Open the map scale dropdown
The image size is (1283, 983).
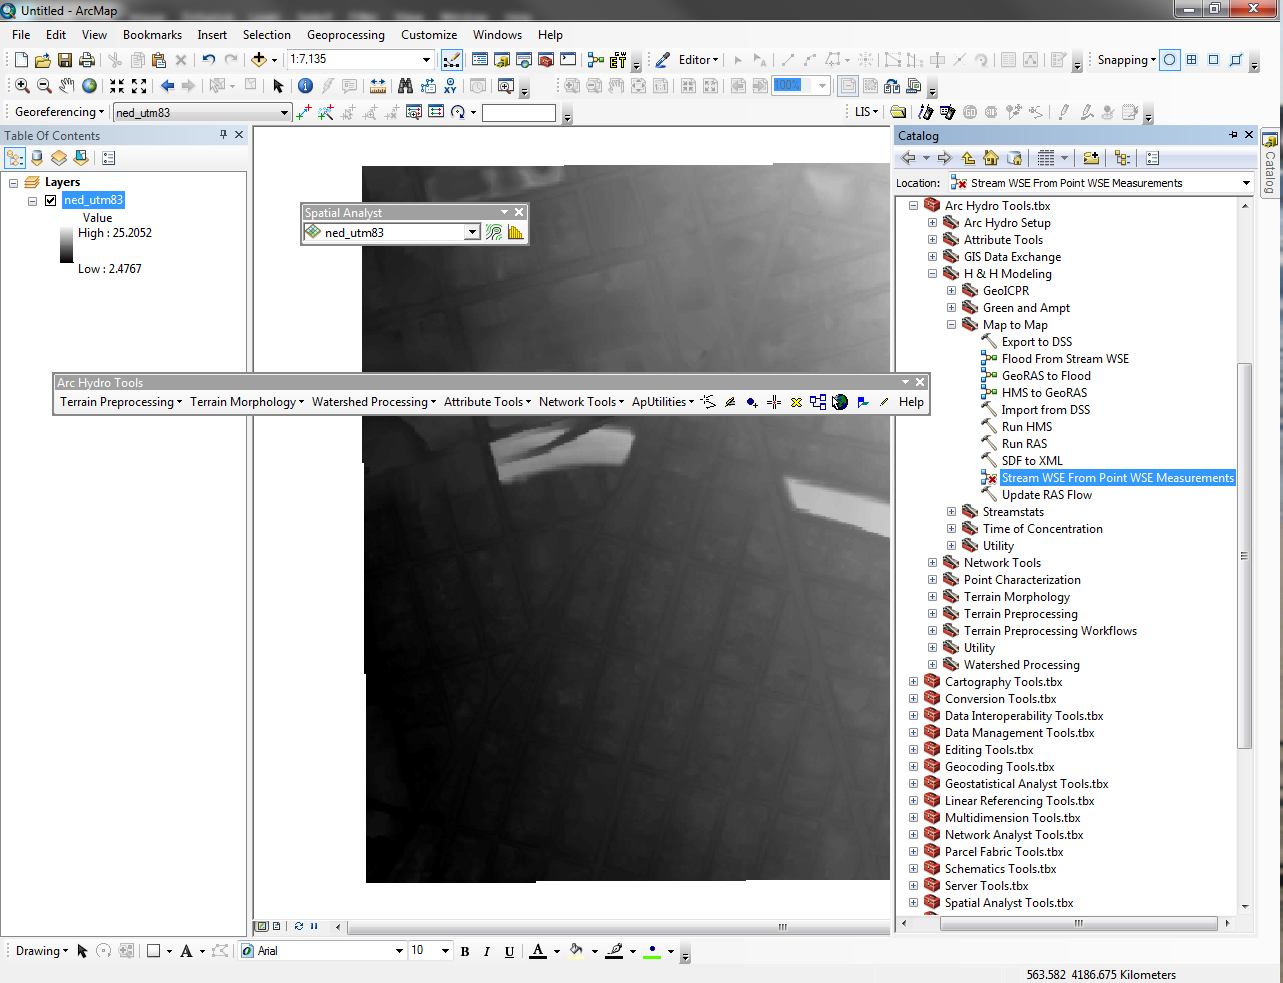point(426,59)
